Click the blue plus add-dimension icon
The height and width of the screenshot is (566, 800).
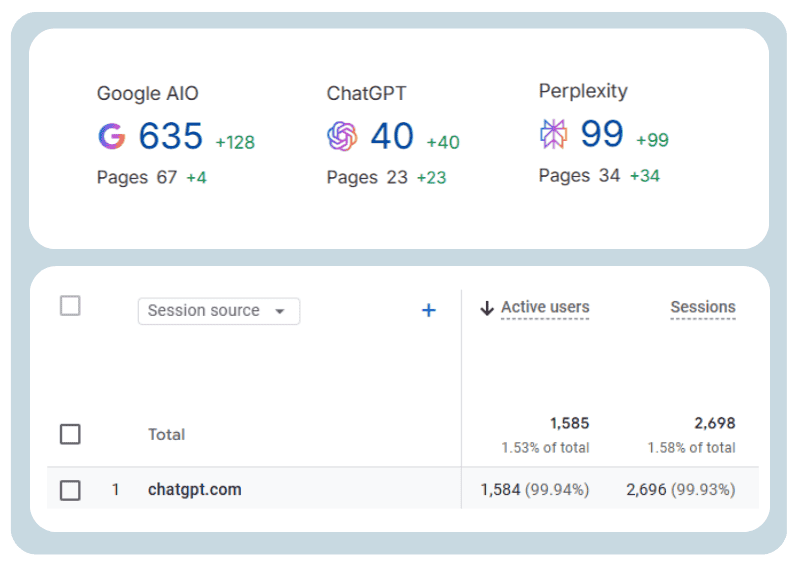click(429, 310)
